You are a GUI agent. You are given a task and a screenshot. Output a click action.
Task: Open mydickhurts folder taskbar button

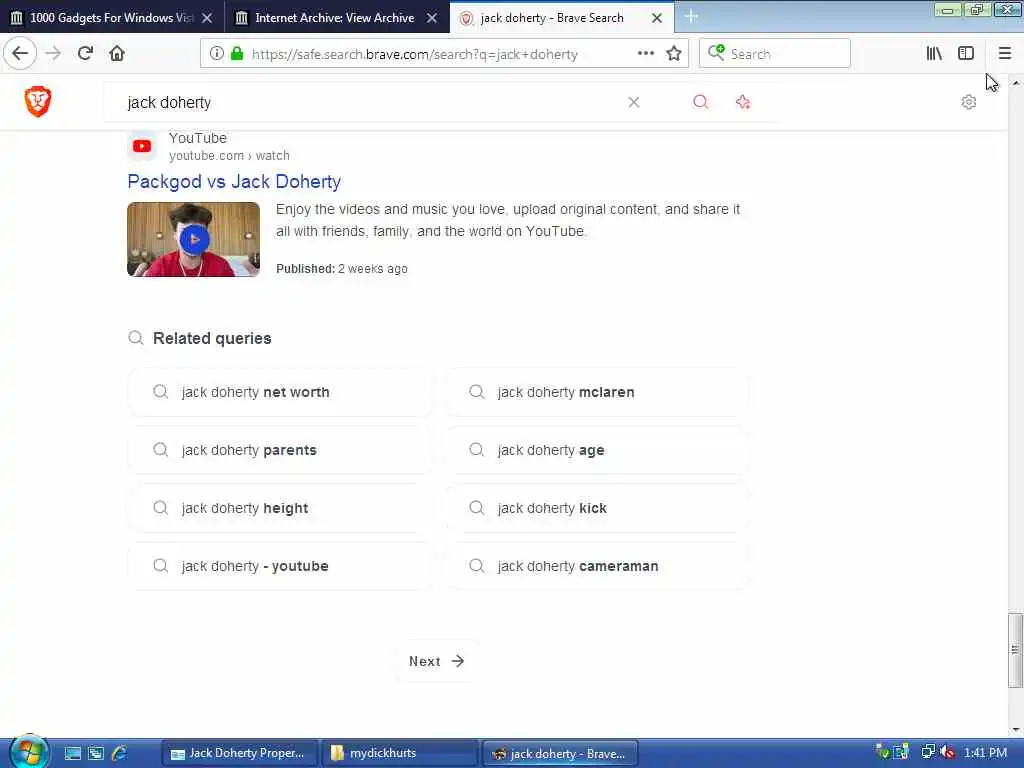400,753
